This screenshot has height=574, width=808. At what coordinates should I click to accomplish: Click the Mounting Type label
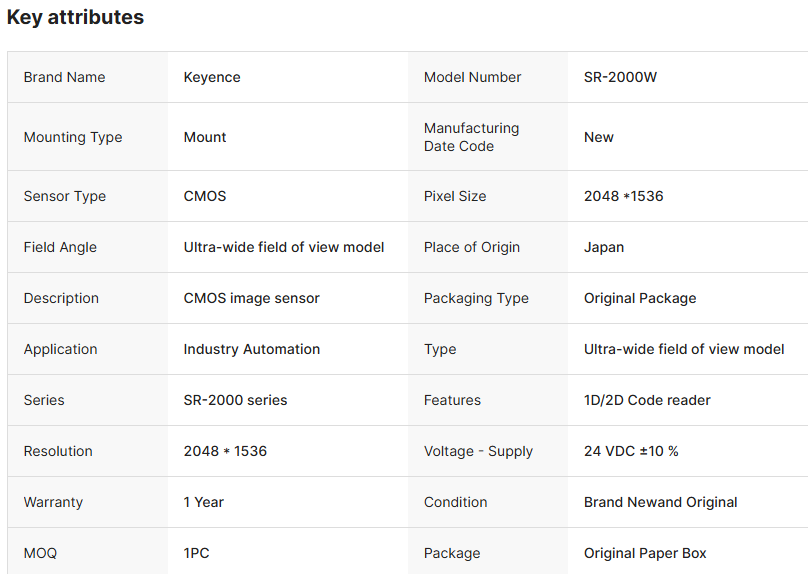(73, 137)
